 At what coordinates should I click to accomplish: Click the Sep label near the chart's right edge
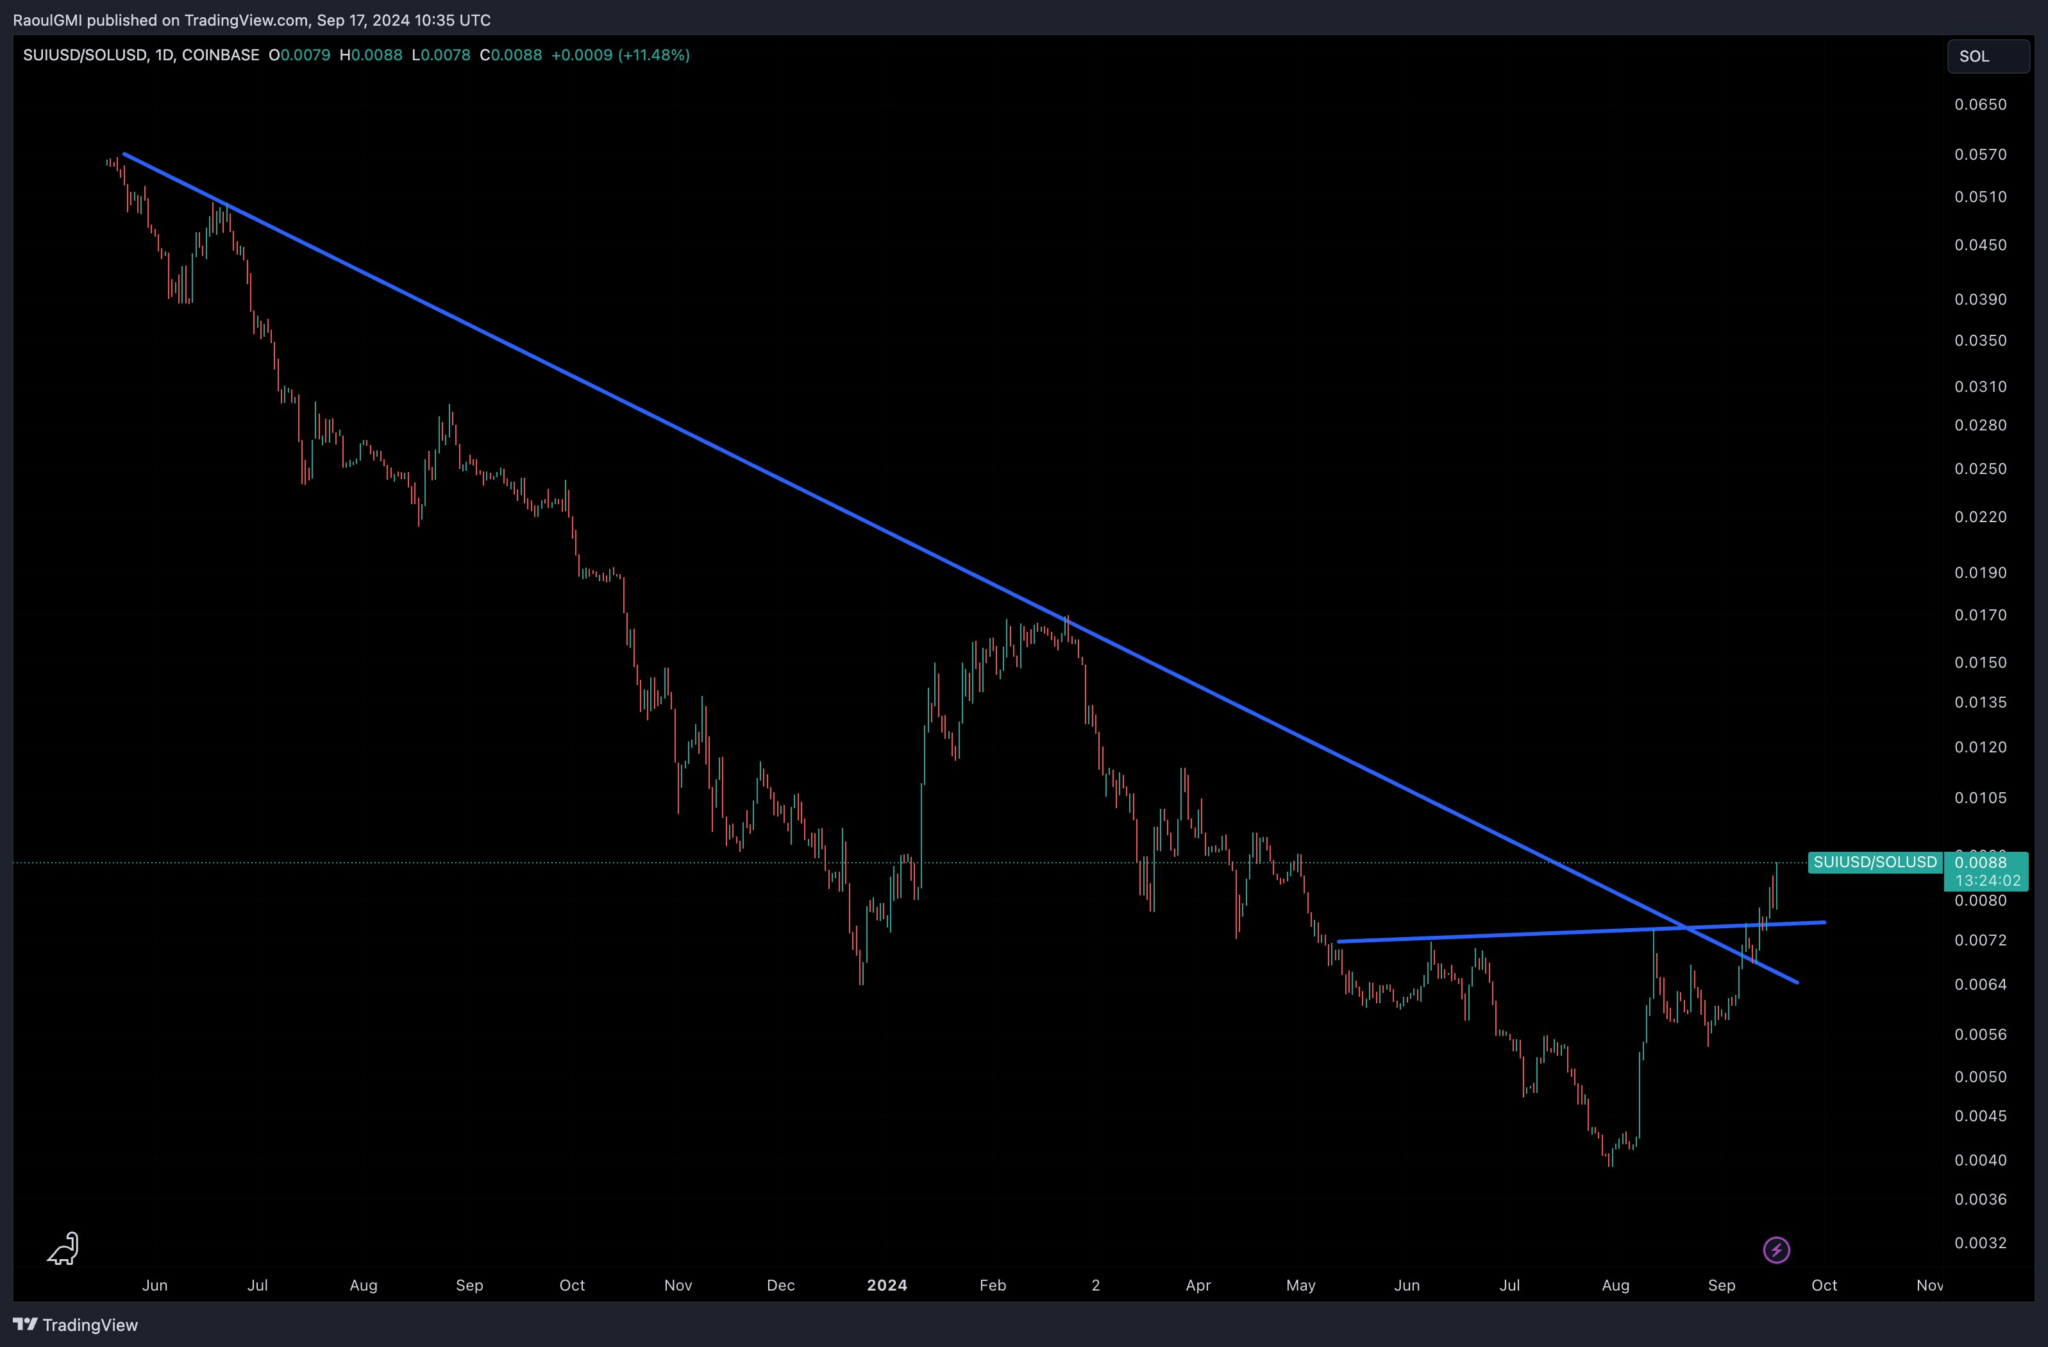pyautogui.click(x=1721, y=1285)
